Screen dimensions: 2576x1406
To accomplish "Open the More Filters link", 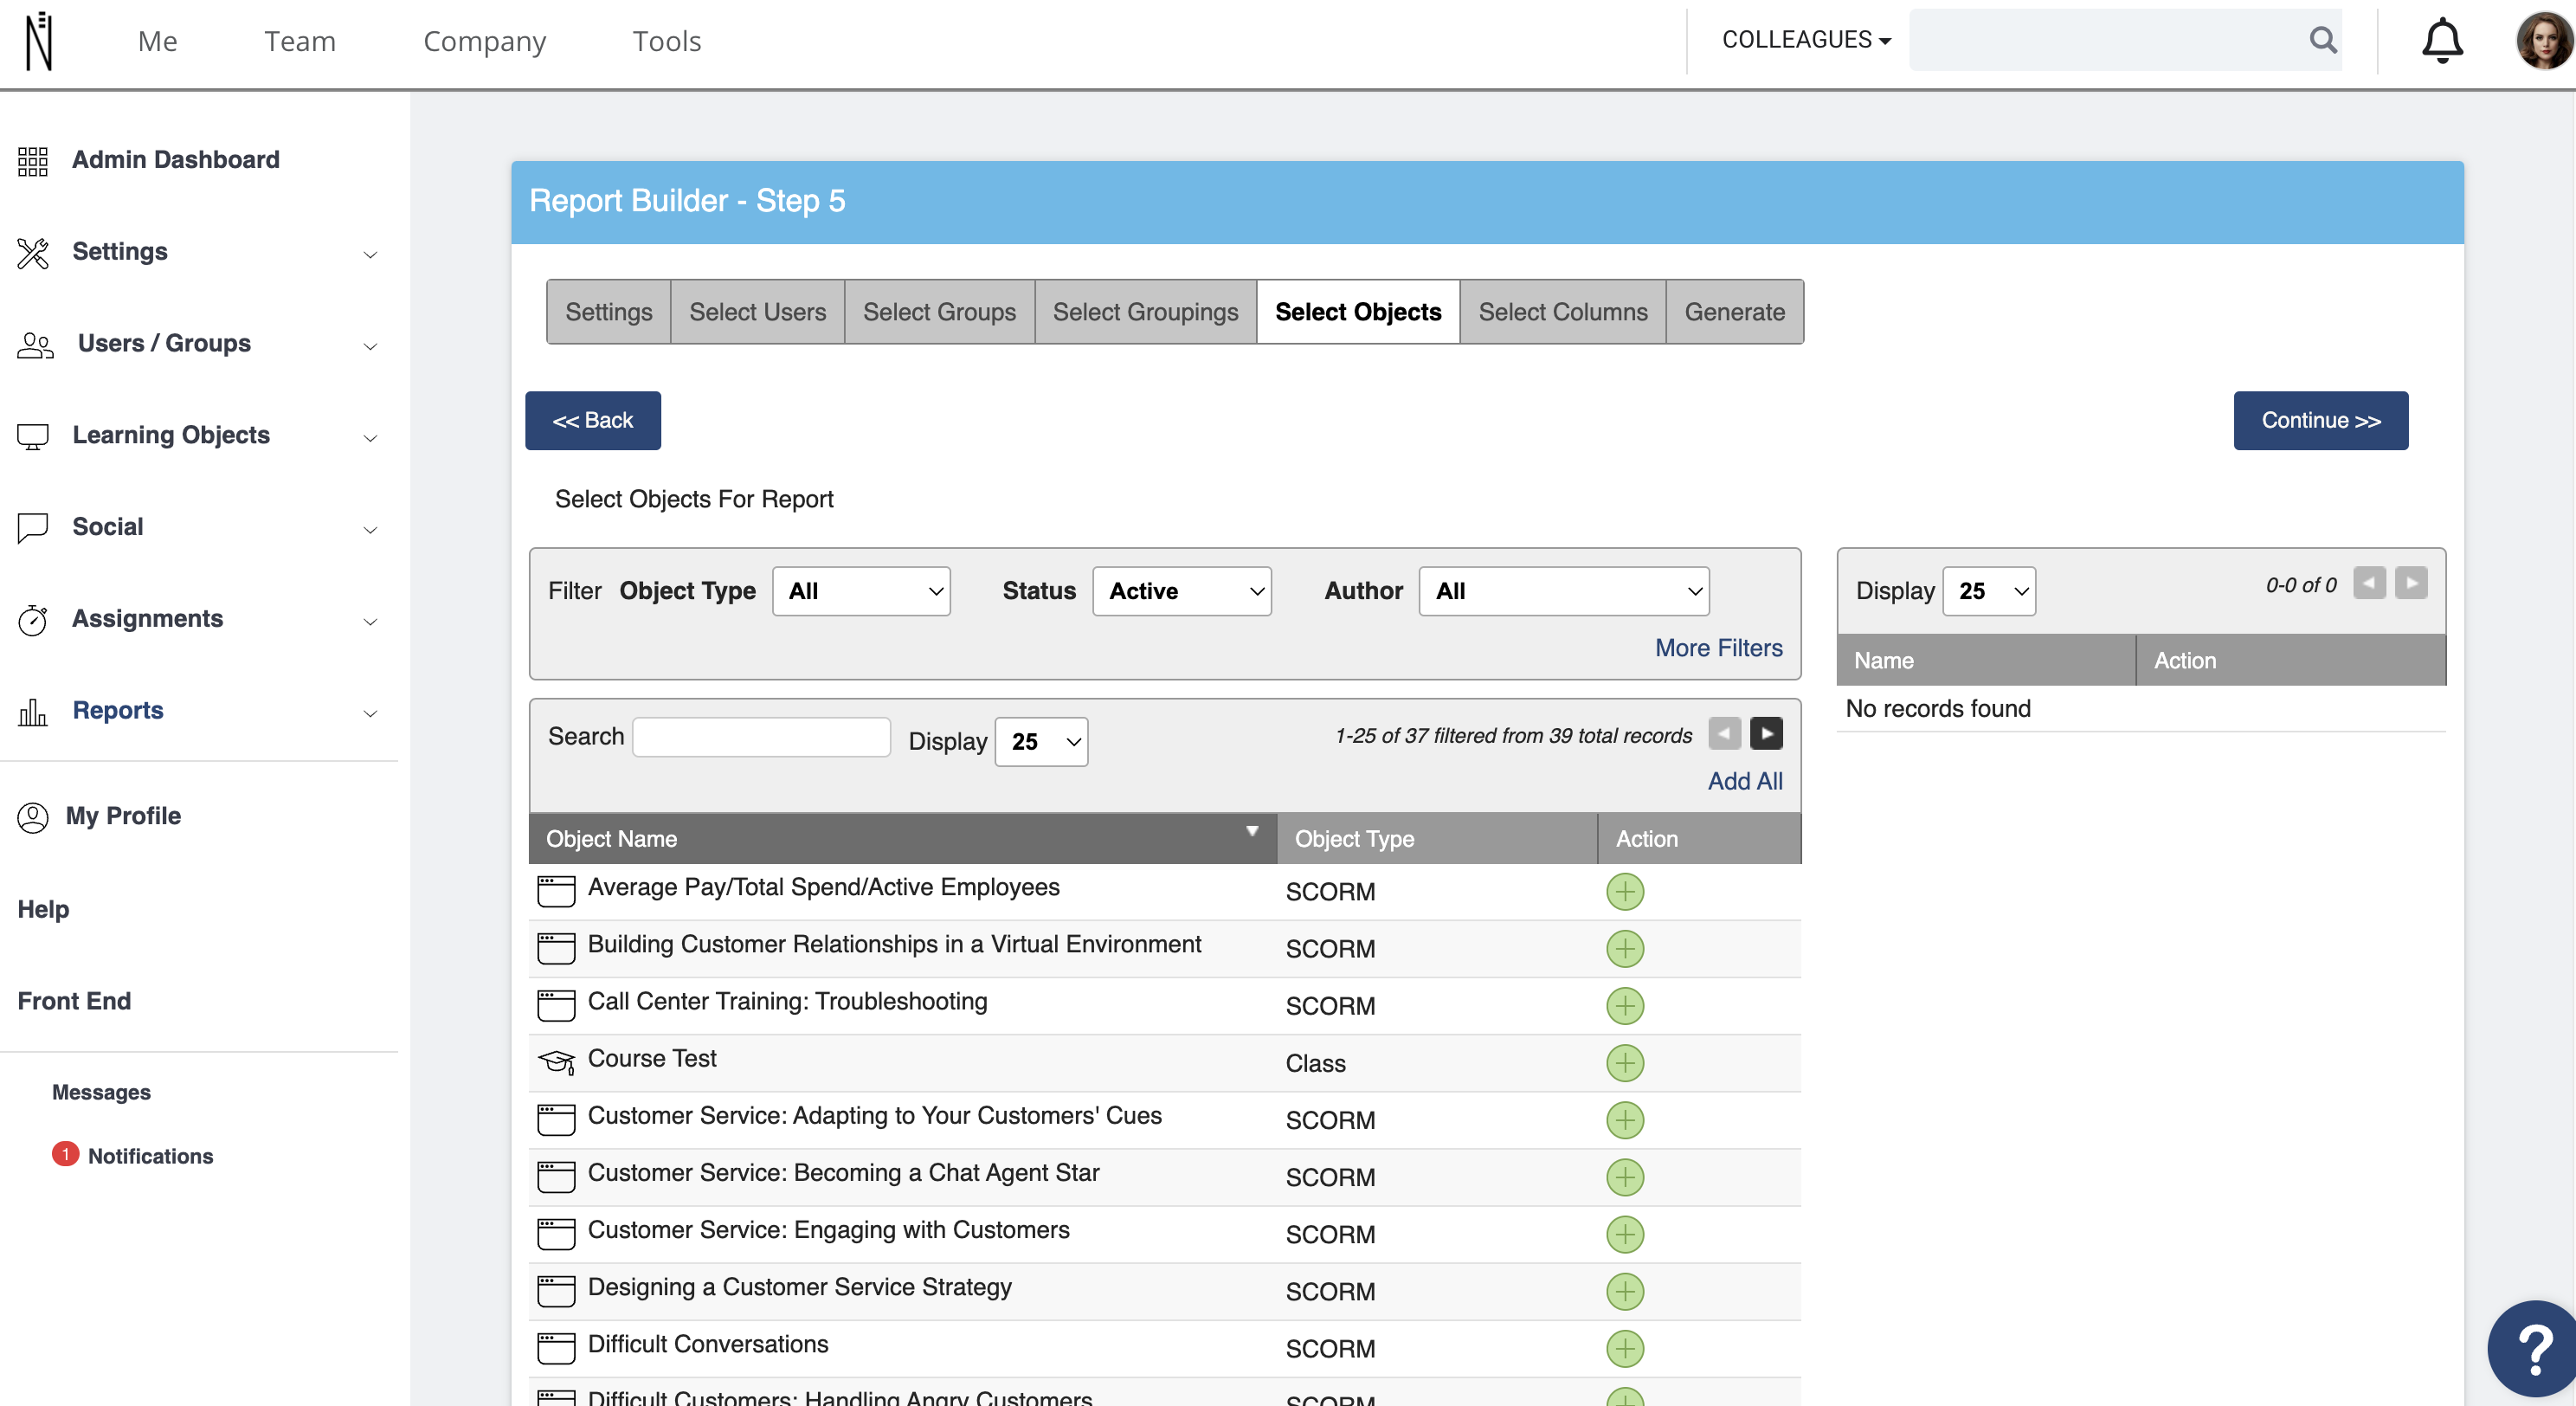I will pos(1717,648).
